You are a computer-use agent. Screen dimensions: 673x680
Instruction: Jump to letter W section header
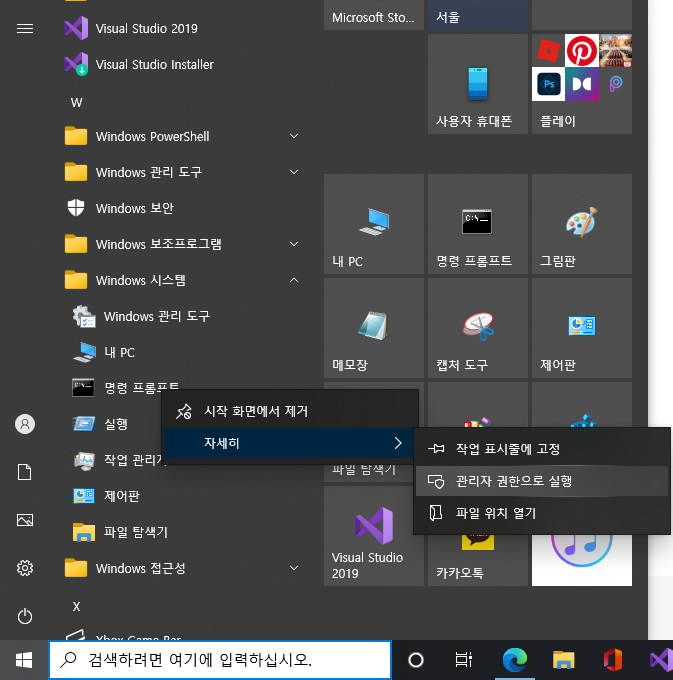pos(77,103)
